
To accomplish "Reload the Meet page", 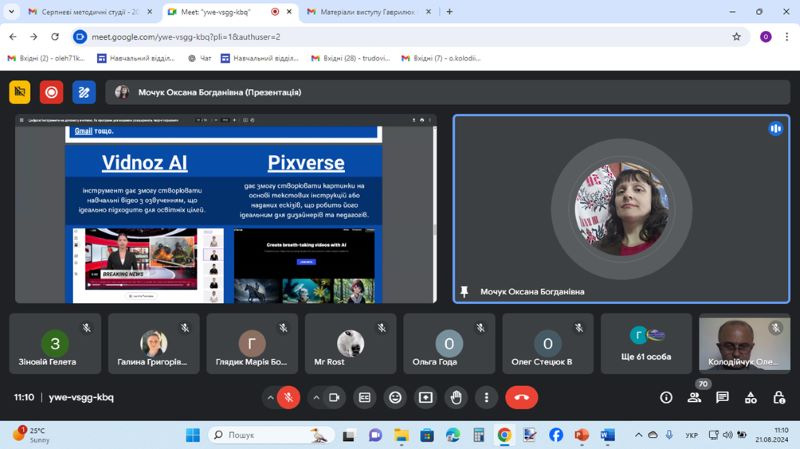I will 55,37.
